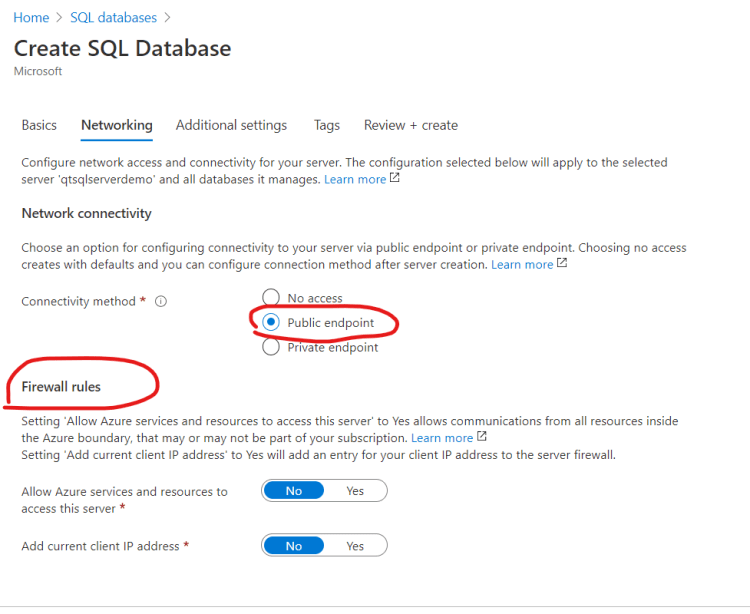Viewport: 750px width, 614px height.
Task: Click the SQL databases breadcrumb link
Action: (x=113, y=18)
